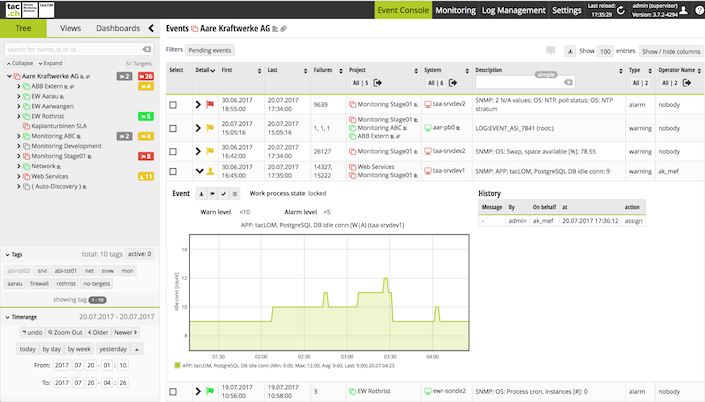
Task: Click the assign-user icon in Event toolbar
Action: [201, 194]
